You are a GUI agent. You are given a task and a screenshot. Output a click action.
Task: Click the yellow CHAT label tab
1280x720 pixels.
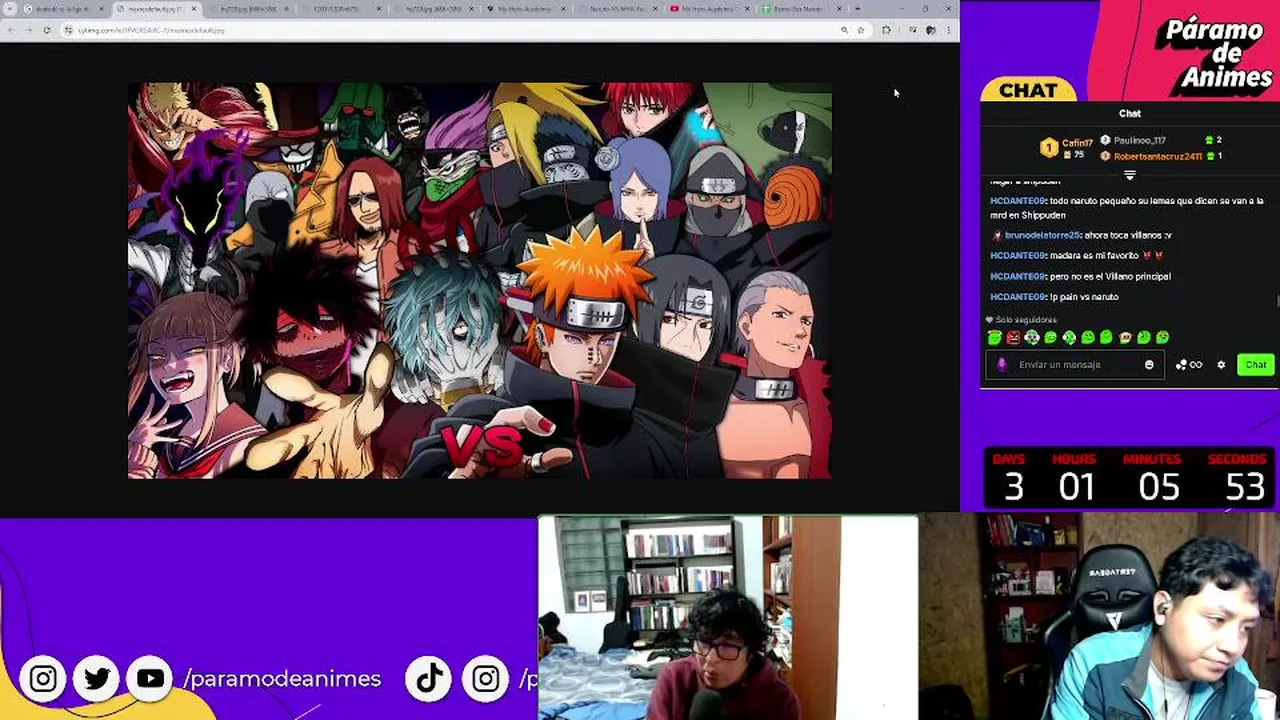click(x=1028, y=91)
